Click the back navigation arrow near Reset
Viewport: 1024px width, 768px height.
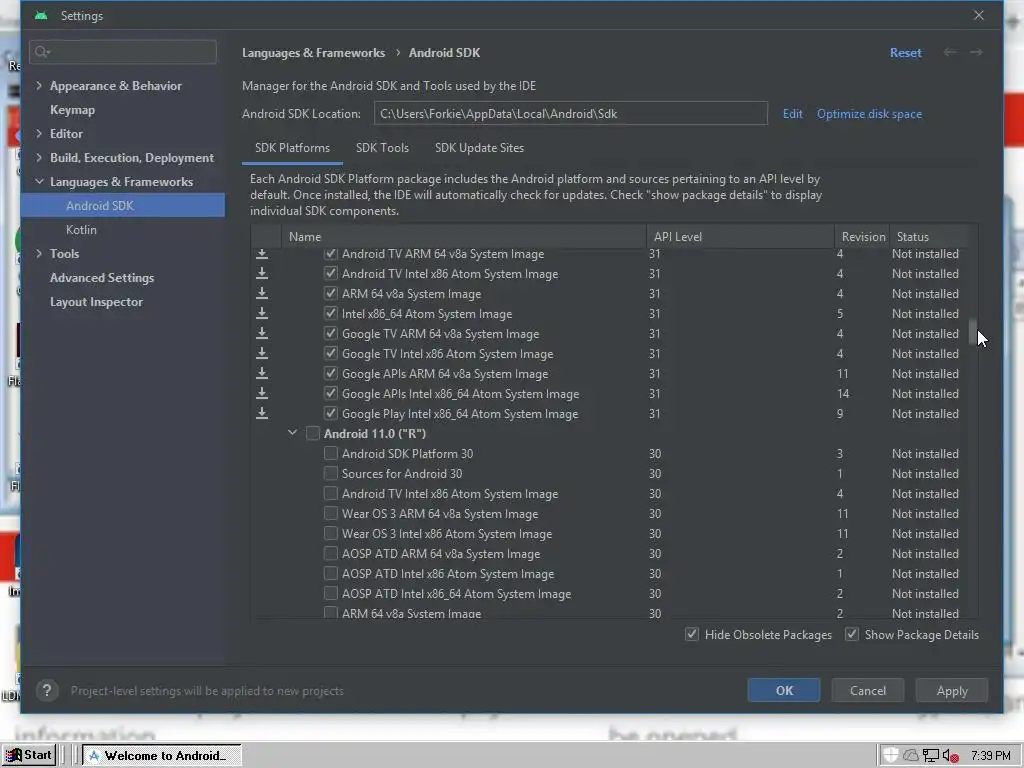point(950,52)
